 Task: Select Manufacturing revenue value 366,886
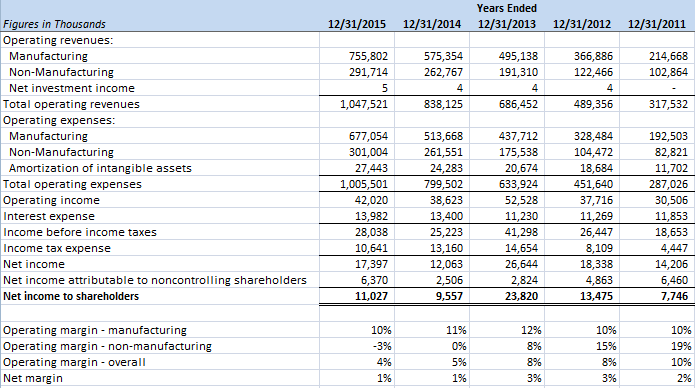click(x=593, y=56)
